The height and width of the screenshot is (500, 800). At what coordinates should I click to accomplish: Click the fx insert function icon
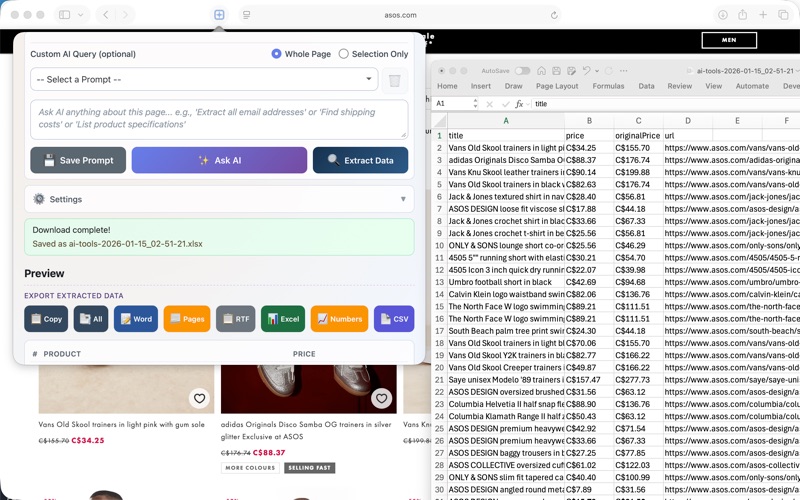[519, 104]
